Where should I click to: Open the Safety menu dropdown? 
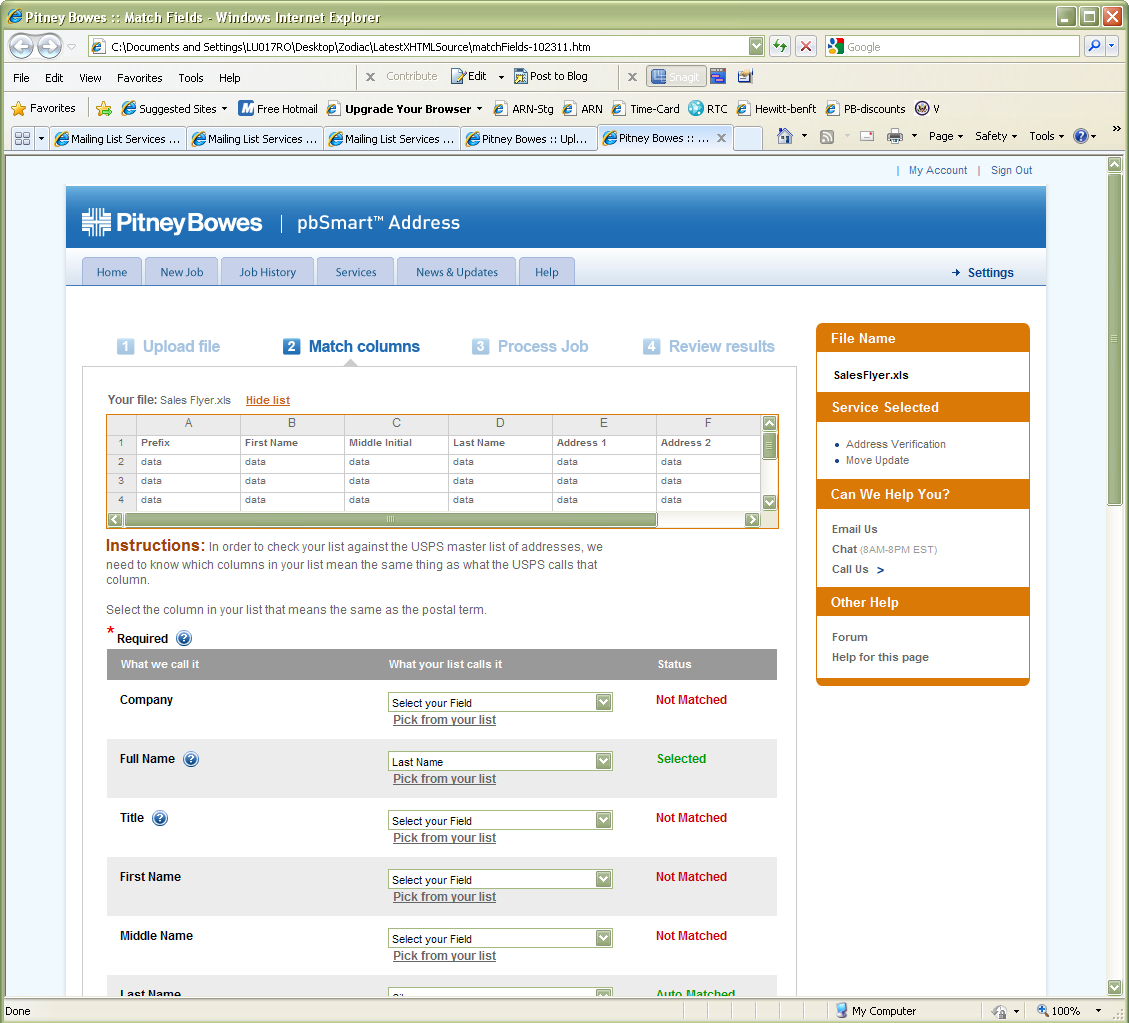coord(996,136)
